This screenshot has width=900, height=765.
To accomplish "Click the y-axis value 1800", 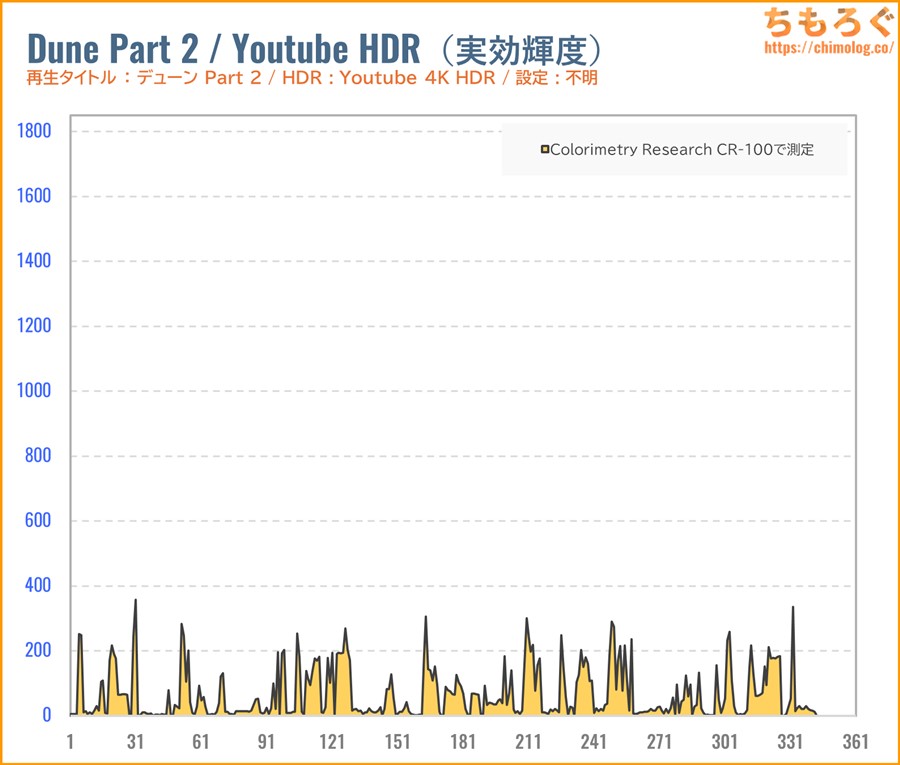I will (34, 131).
